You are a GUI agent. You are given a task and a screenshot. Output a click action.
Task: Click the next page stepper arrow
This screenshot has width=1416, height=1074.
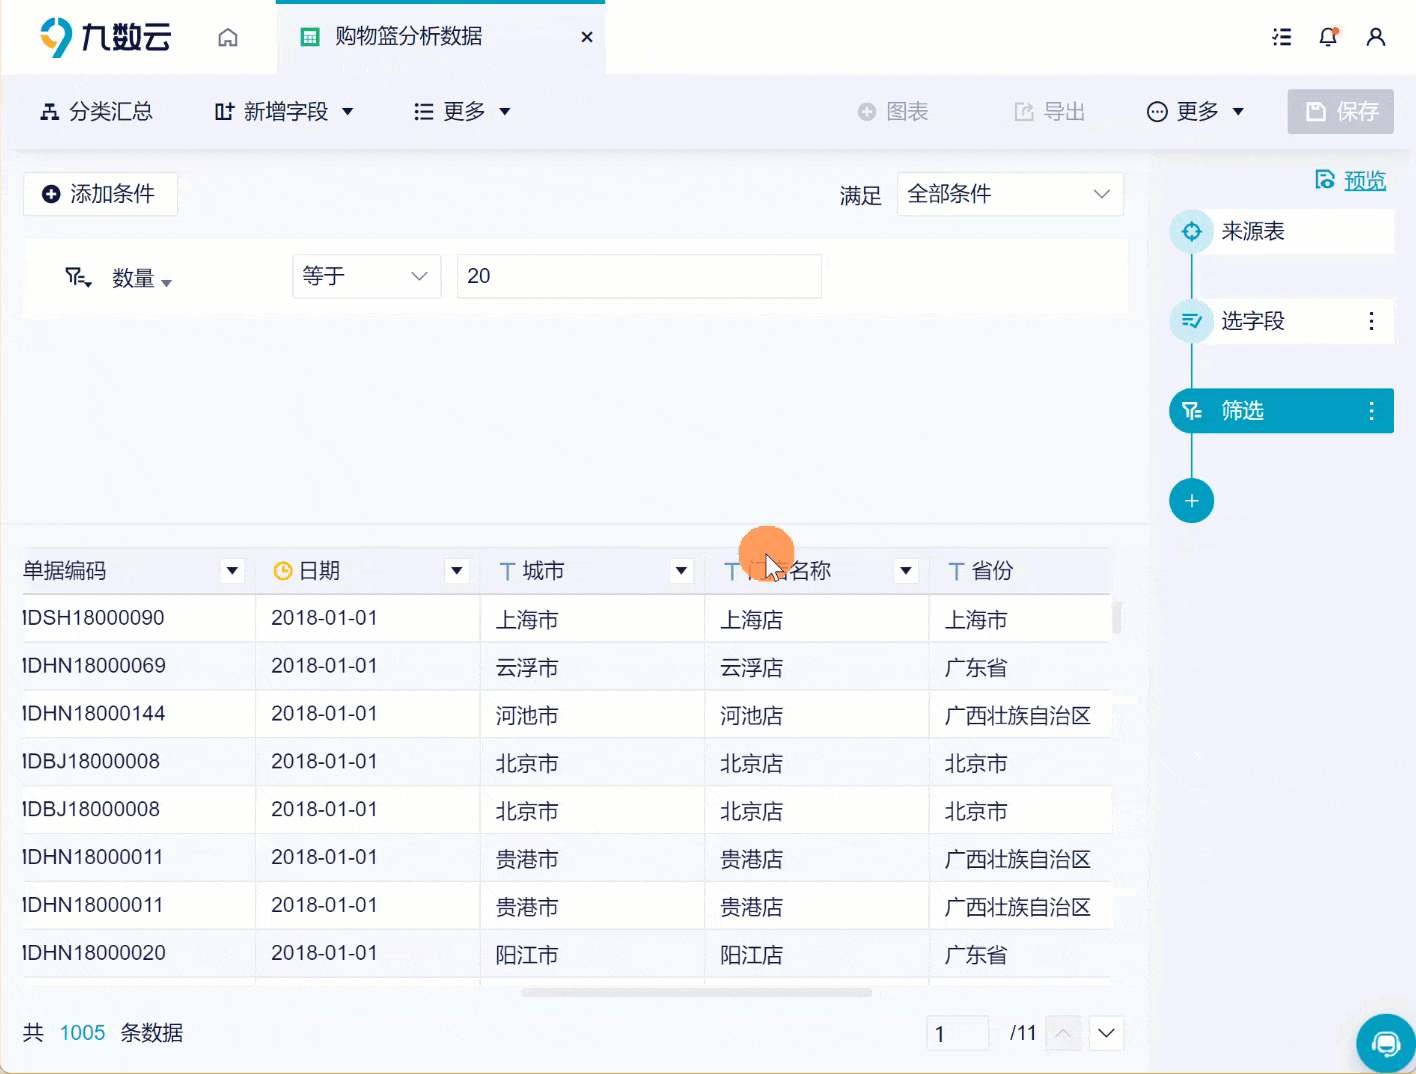pos(1106,1033)
